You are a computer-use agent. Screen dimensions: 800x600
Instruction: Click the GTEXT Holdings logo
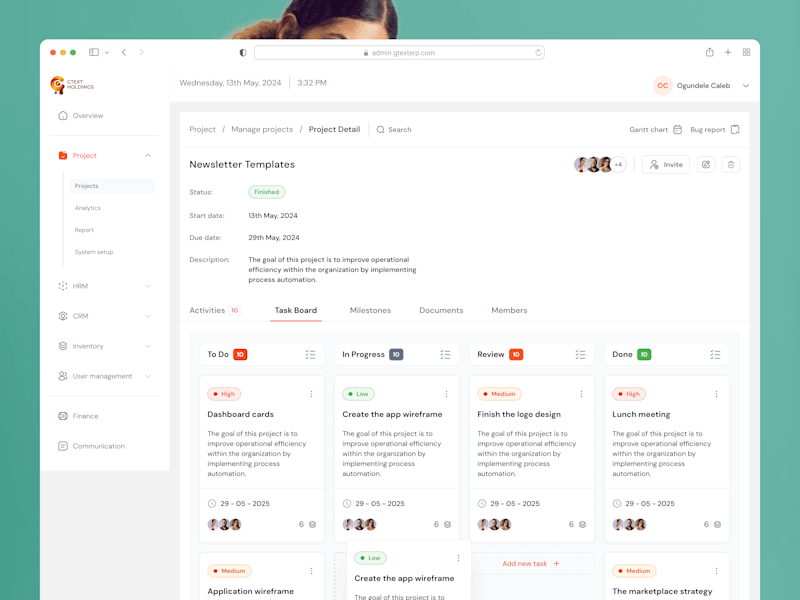pyautogui.click(x=72, y=85)
